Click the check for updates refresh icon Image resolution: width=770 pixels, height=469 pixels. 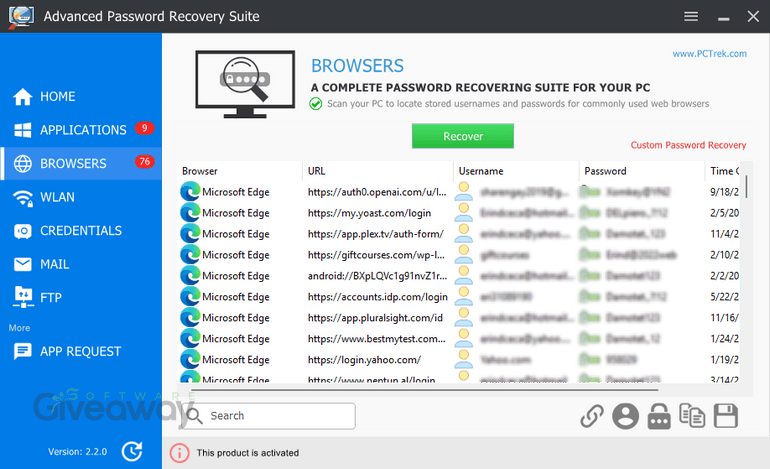coord(132,451)
